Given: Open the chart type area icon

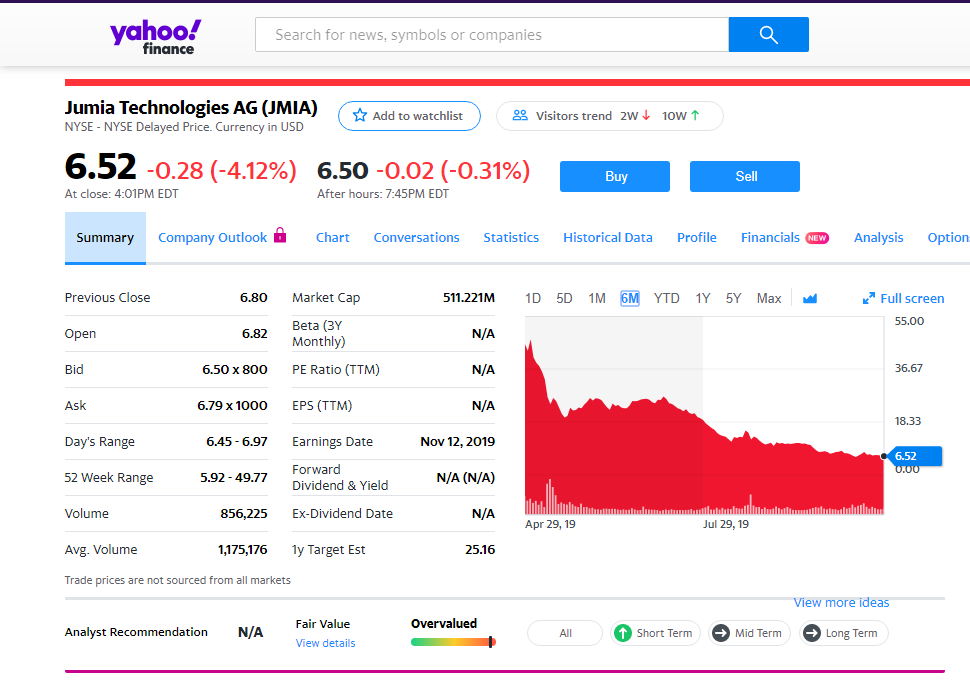Looking at the screenshot, I should (x=810, y=298).
